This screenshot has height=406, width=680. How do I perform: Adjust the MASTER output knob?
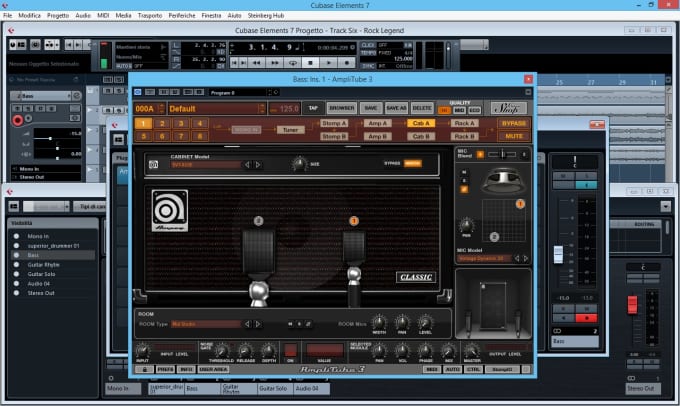pyautogui.click(x=471, y=350)
